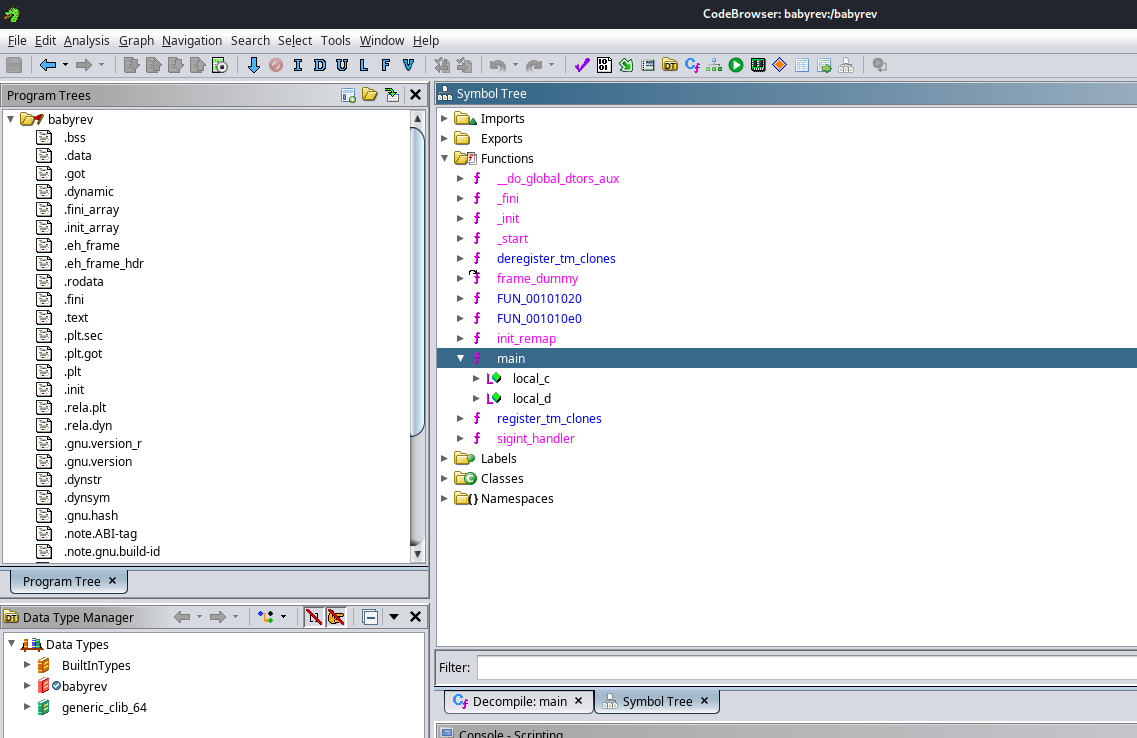The height and width of the screenshot is (738, 1137).
Task: Click the Disassemble down-arrow toolbar icon
Action: [x=253, y=65]
